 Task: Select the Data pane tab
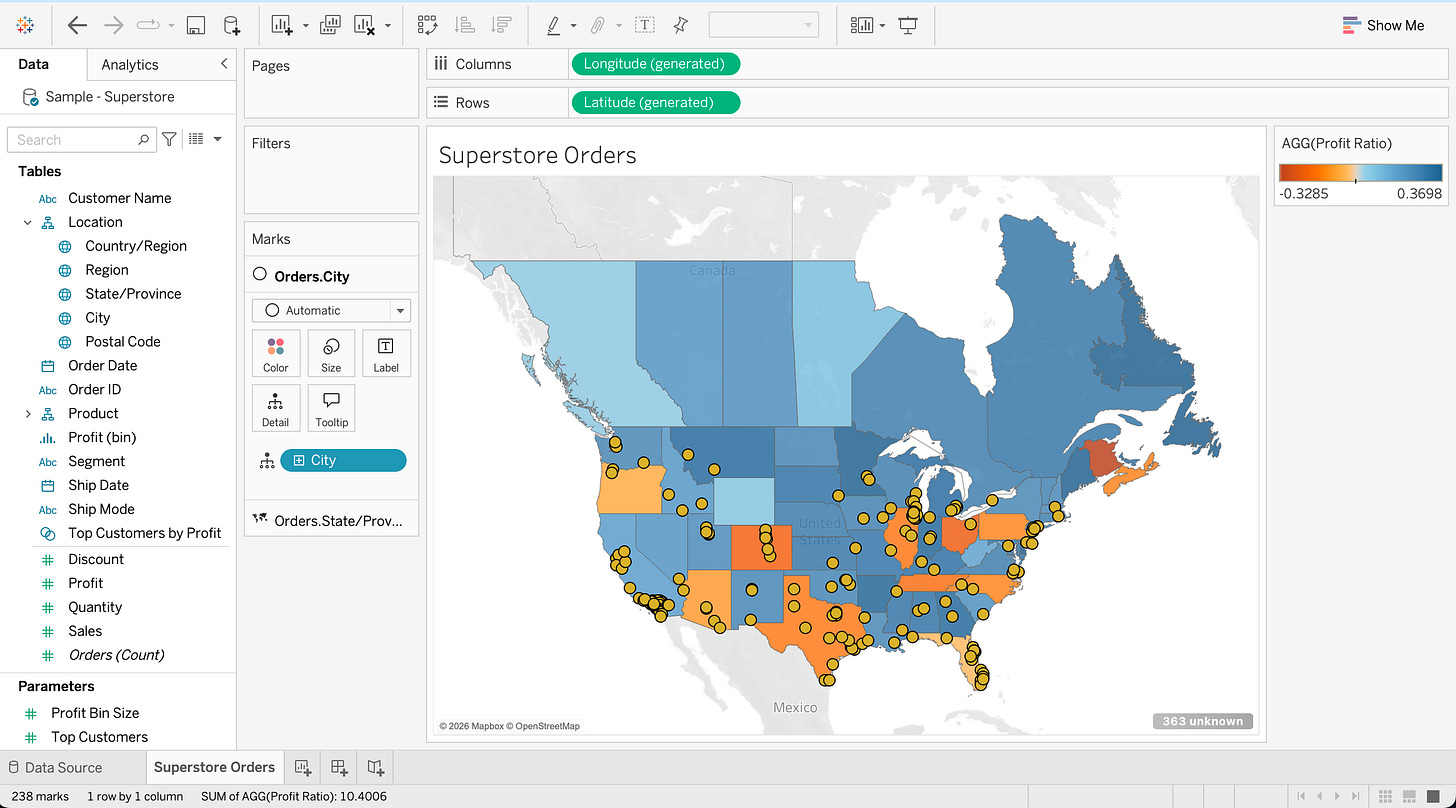pyautogui.click(x=34, y=64)
